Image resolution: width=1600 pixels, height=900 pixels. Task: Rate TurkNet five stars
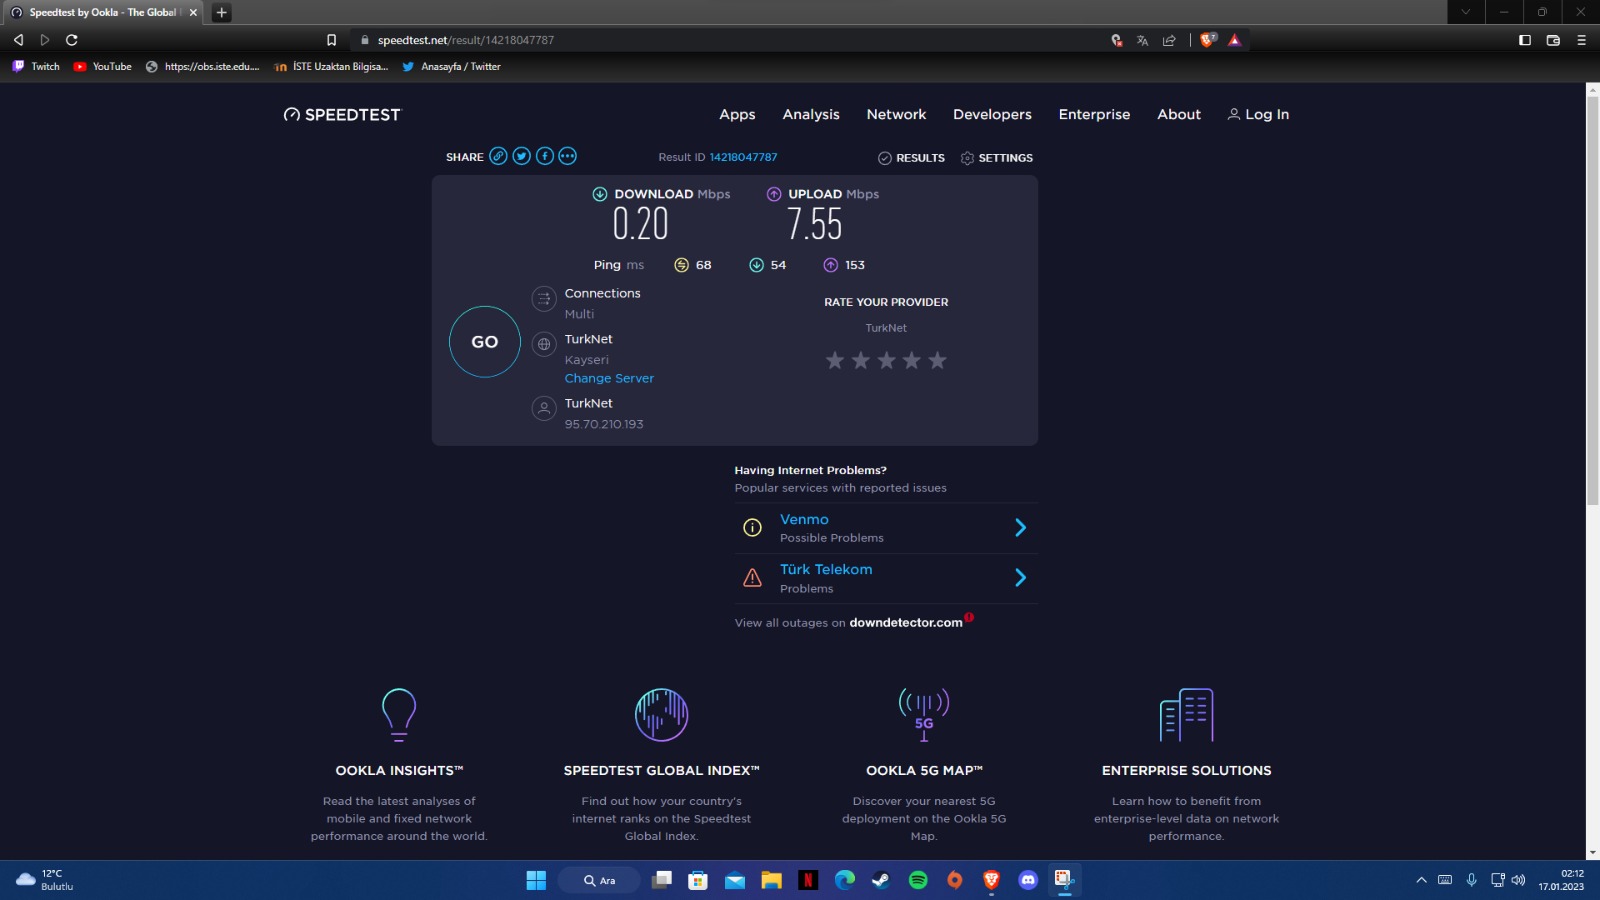coord(937,360)
